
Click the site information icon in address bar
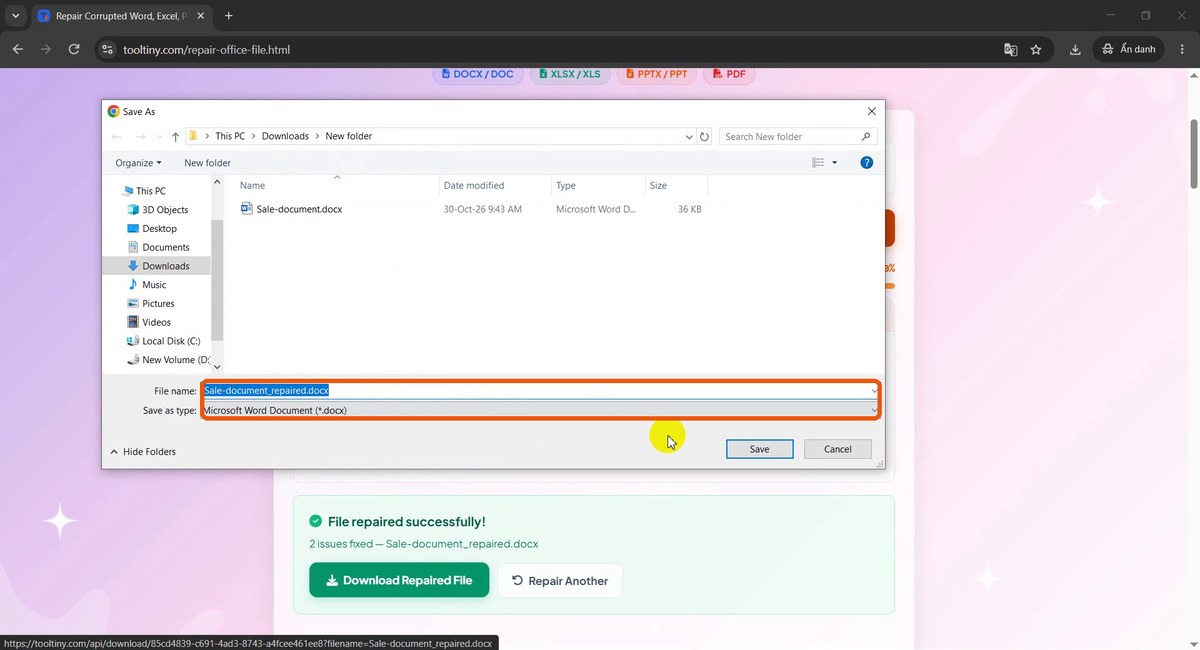[x=109, y=49]
